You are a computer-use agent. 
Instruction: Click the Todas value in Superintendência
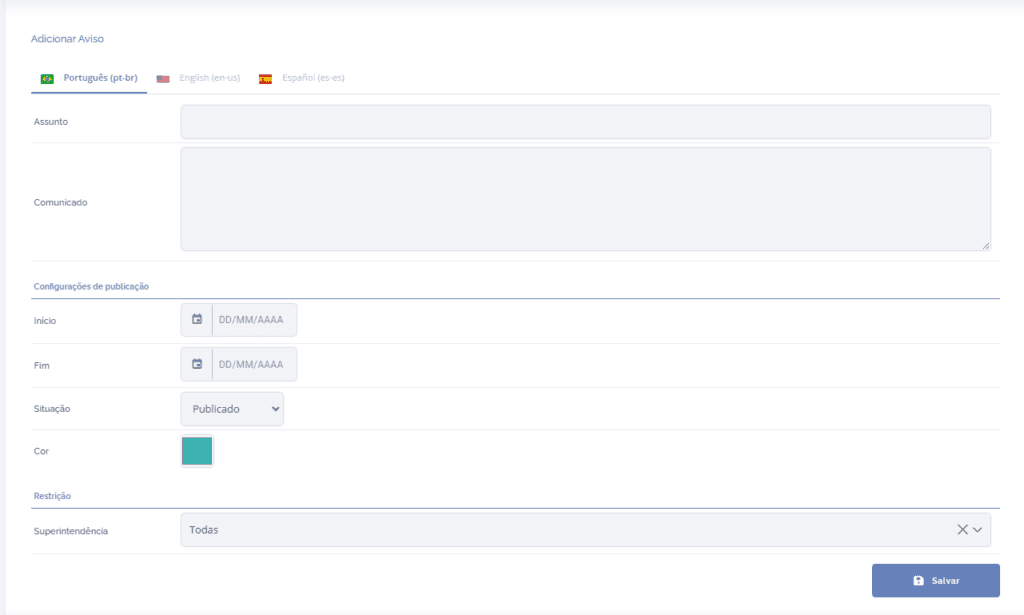tap(204, 529)
